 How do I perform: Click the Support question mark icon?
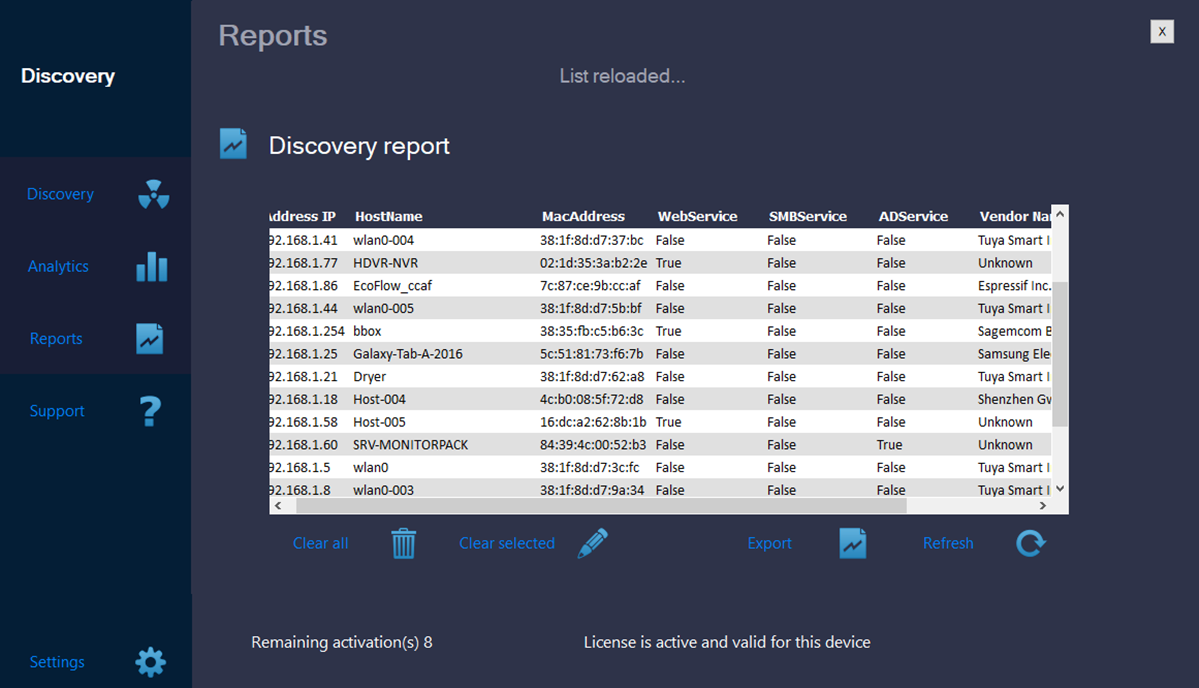(x=151, y=411)
